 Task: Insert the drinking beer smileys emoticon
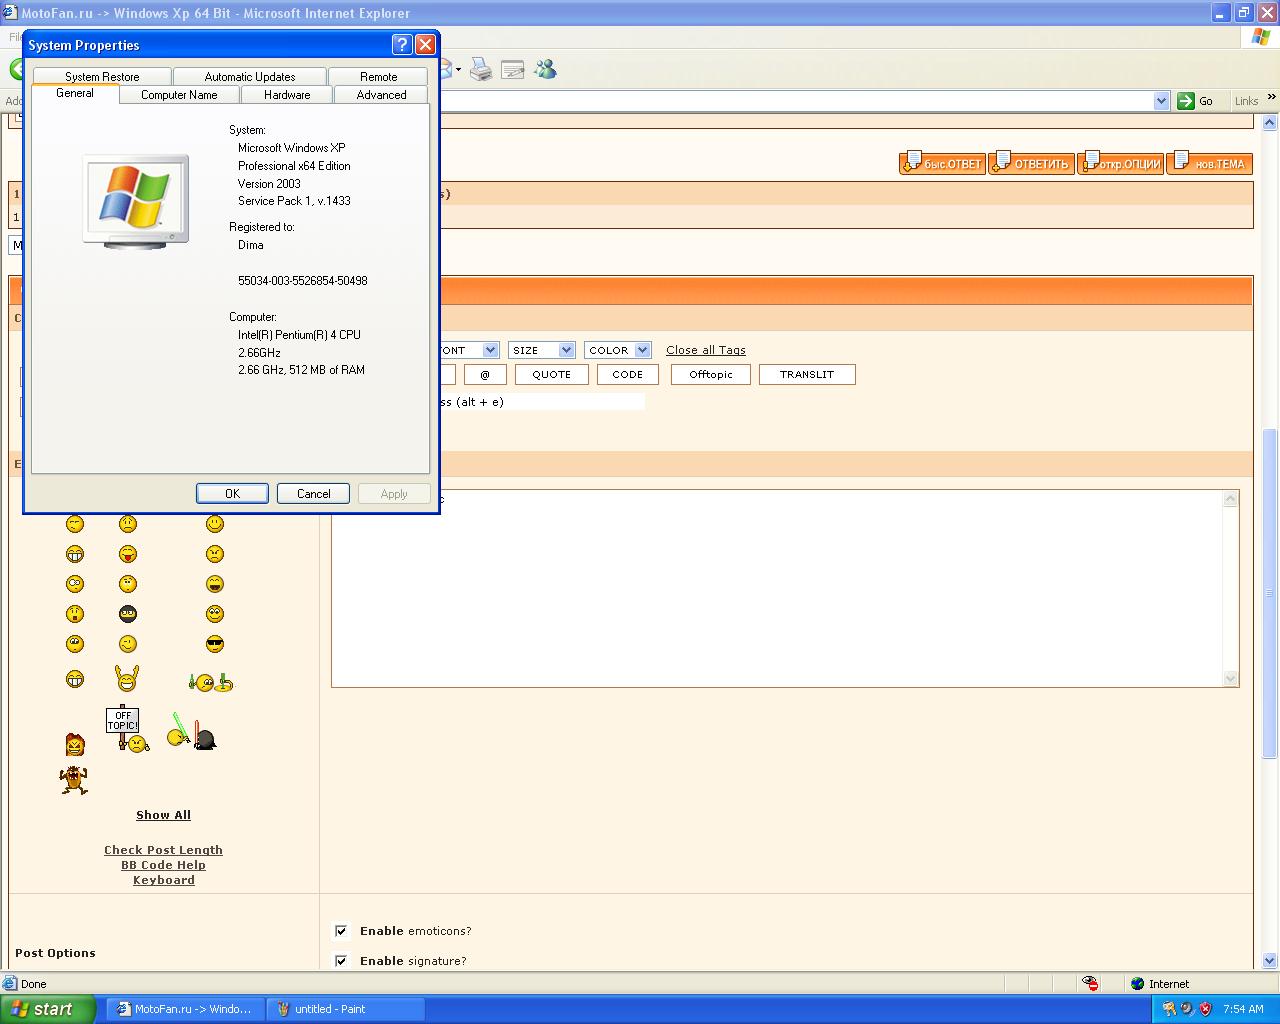[211, 682]
